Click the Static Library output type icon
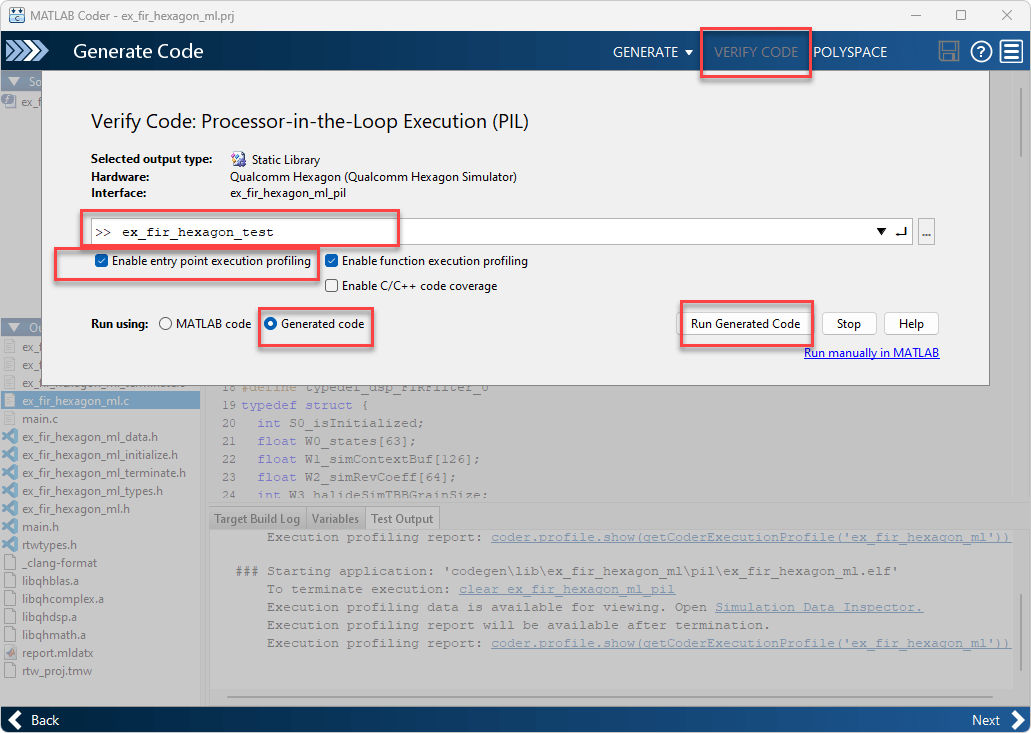Screen dimensions: 1031x733 238,159
